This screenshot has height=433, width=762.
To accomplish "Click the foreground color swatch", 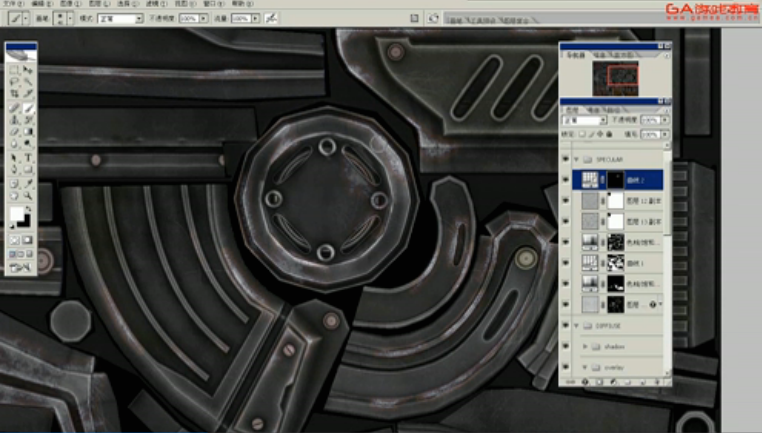I will [17, 213].
